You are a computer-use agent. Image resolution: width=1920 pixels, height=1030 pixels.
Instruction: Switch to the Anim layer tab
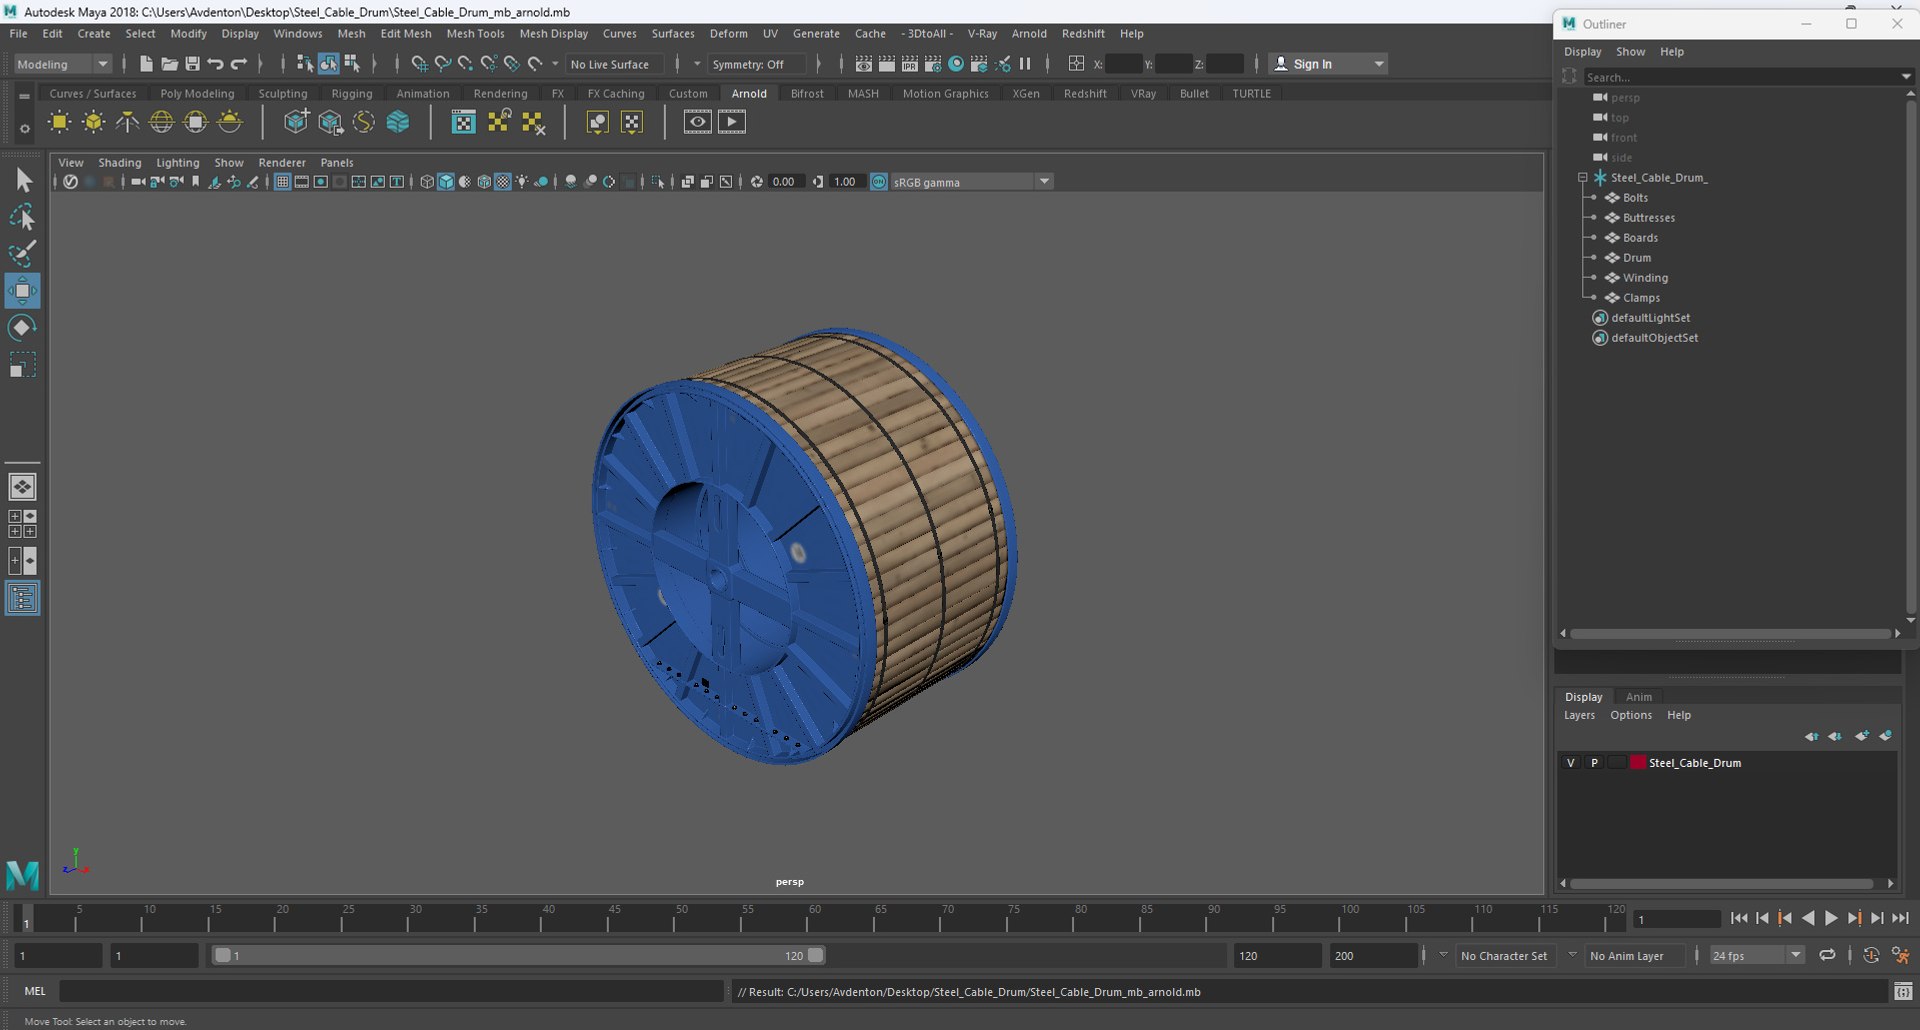coord(1638,697)
